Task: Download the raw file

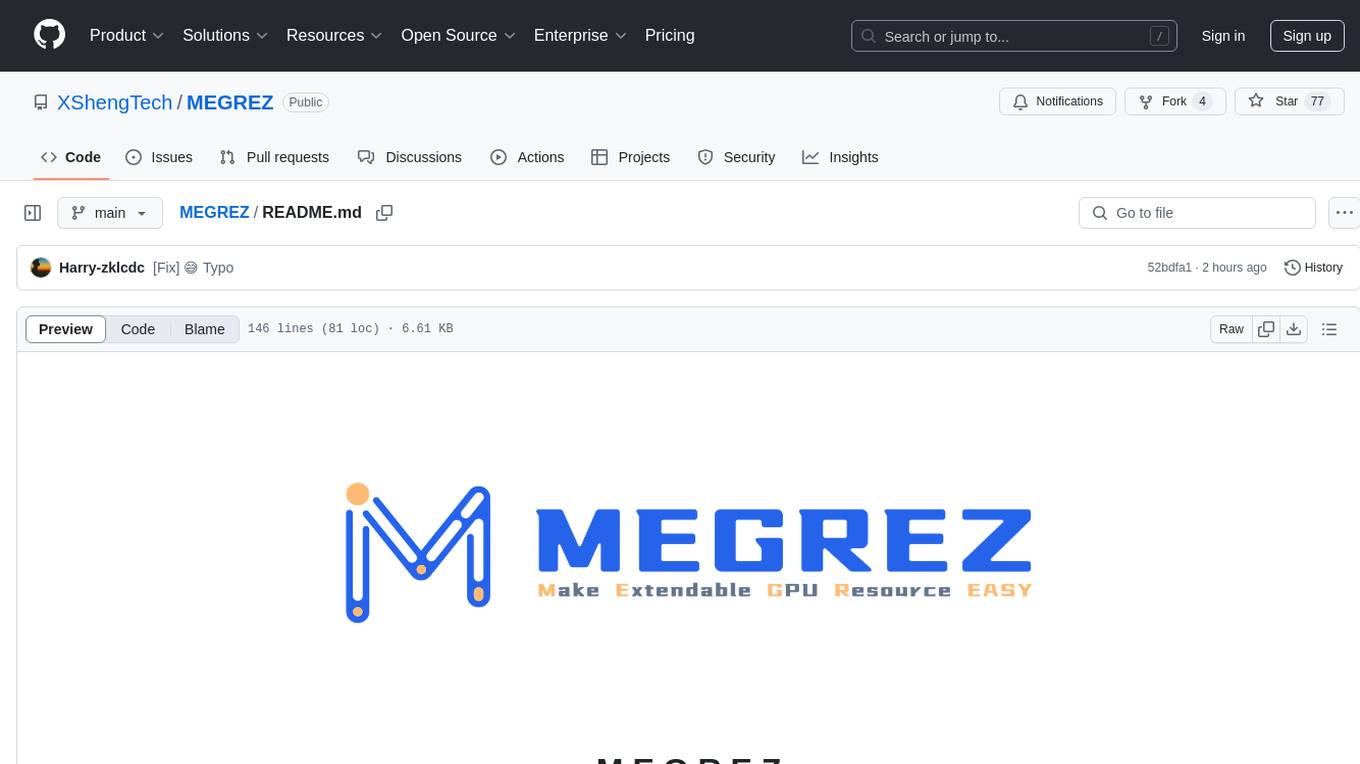Action: tap(1294, 329)
